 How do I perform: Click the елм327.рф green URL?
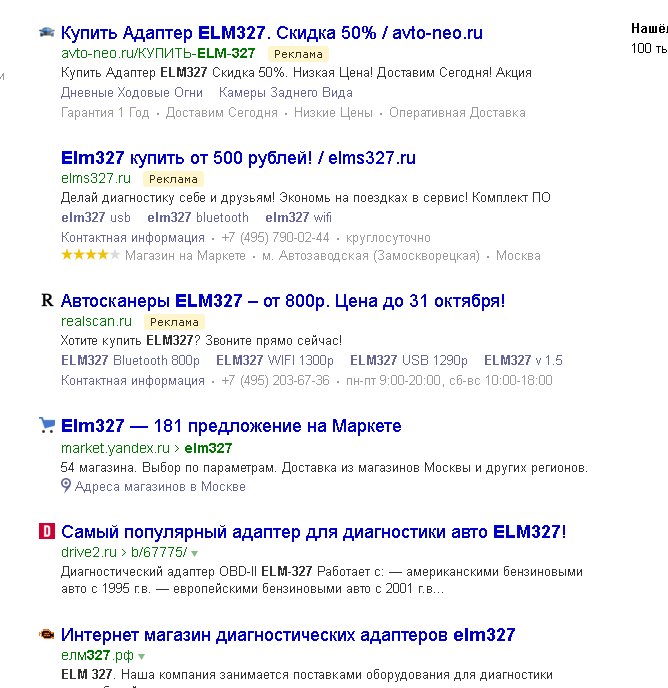(x=97, y=655)
